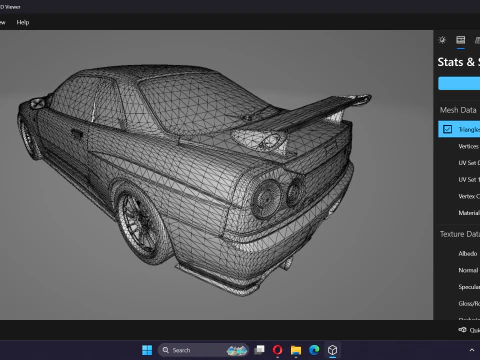Image resolution: width=480 pixels, height=360 pixels.
Task: Select Gloss/Roughness texture option
Action: point(469,304)
